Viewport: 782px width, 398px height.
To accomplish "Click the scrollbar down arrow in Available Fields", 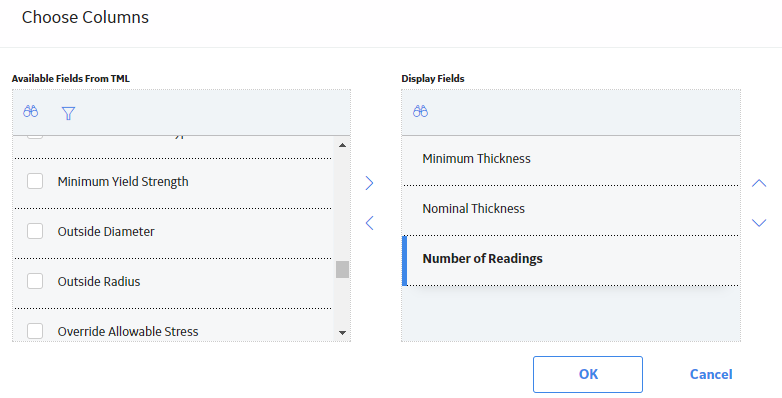I will (342, 333).
